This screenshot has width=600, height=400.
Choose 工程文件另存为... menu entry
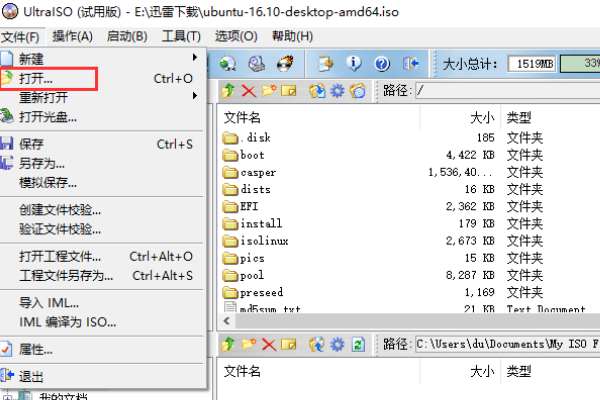(102, 276)
